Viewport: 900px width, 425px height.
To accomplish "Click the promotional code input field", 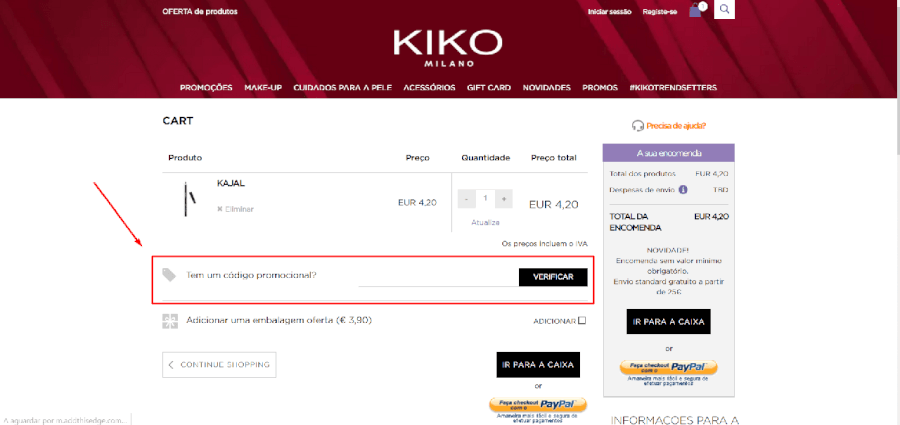I will (x=439, y=277).
